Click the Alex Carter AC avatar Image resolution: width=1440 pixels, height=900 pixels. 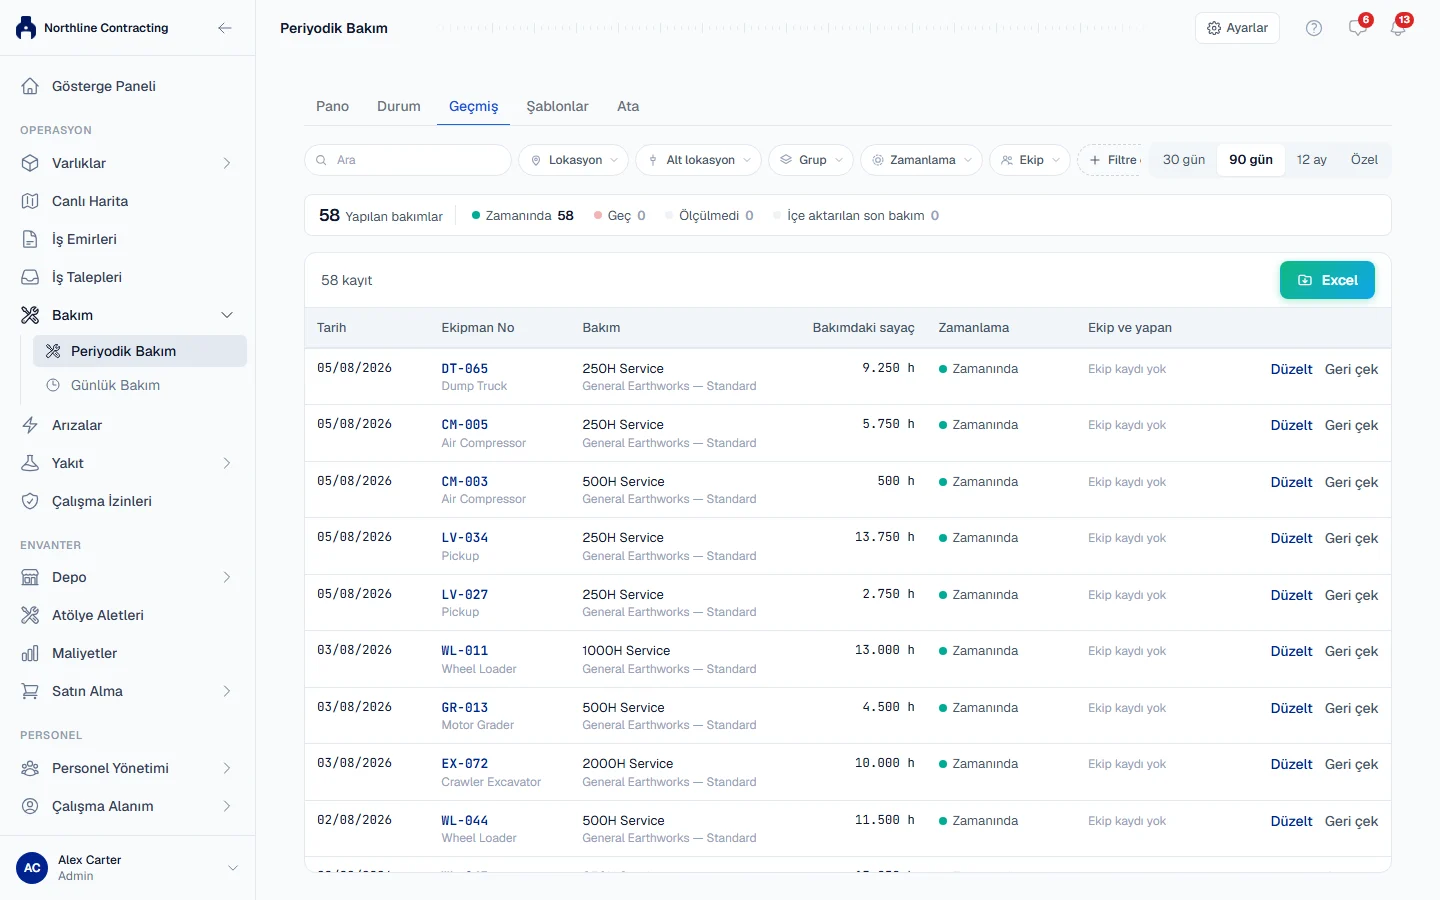[32, 868]
